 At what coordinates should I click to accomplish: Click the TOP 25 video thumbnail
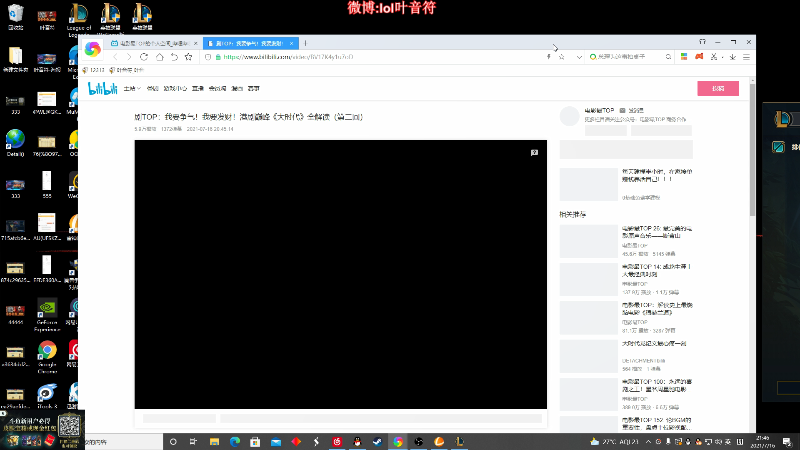pyautogui.click(x=589, y=241)
